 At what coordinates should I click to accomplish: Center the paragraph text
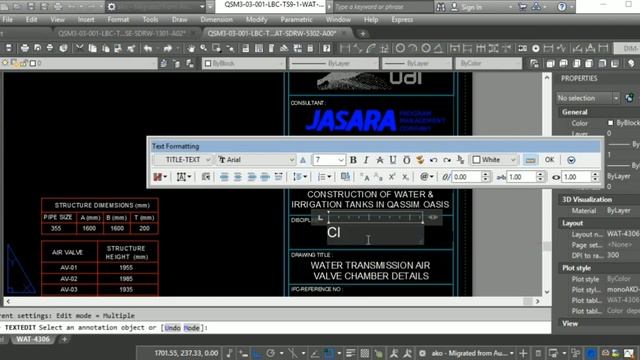coord(238,177)
